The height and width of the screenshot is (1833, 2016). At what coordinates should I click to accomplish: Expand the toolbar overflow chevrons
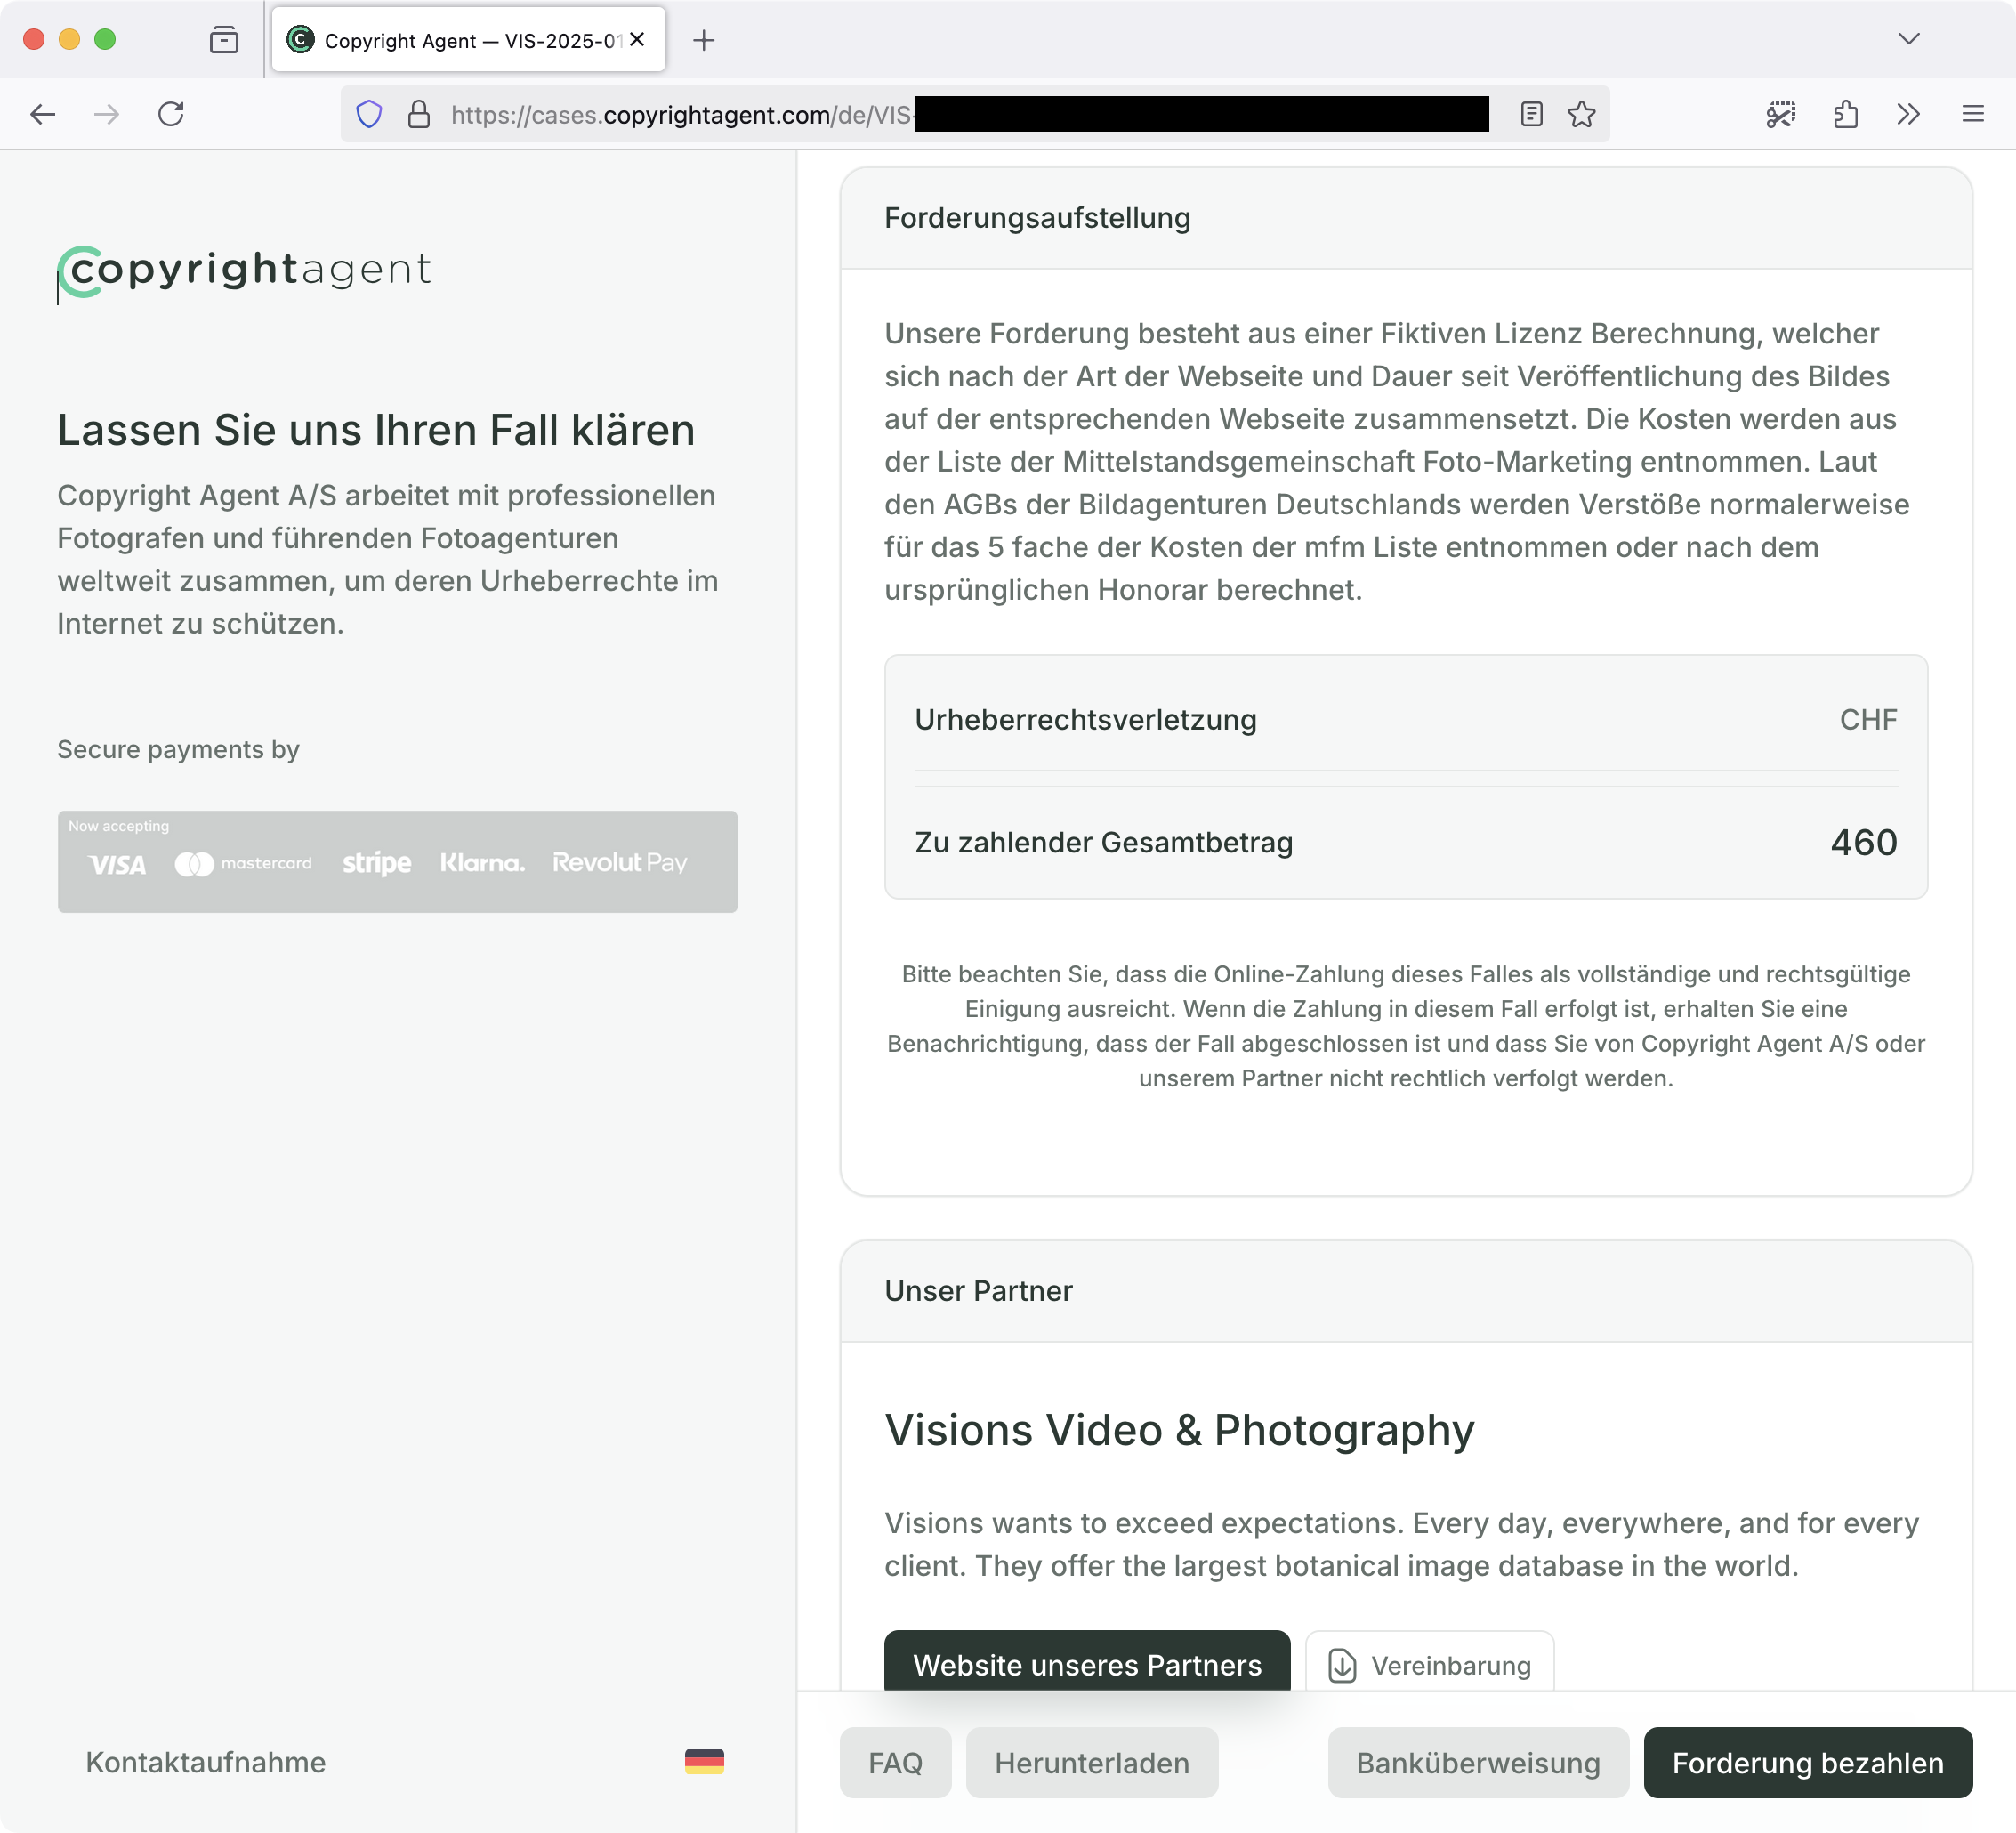[x=1908, y=114]
